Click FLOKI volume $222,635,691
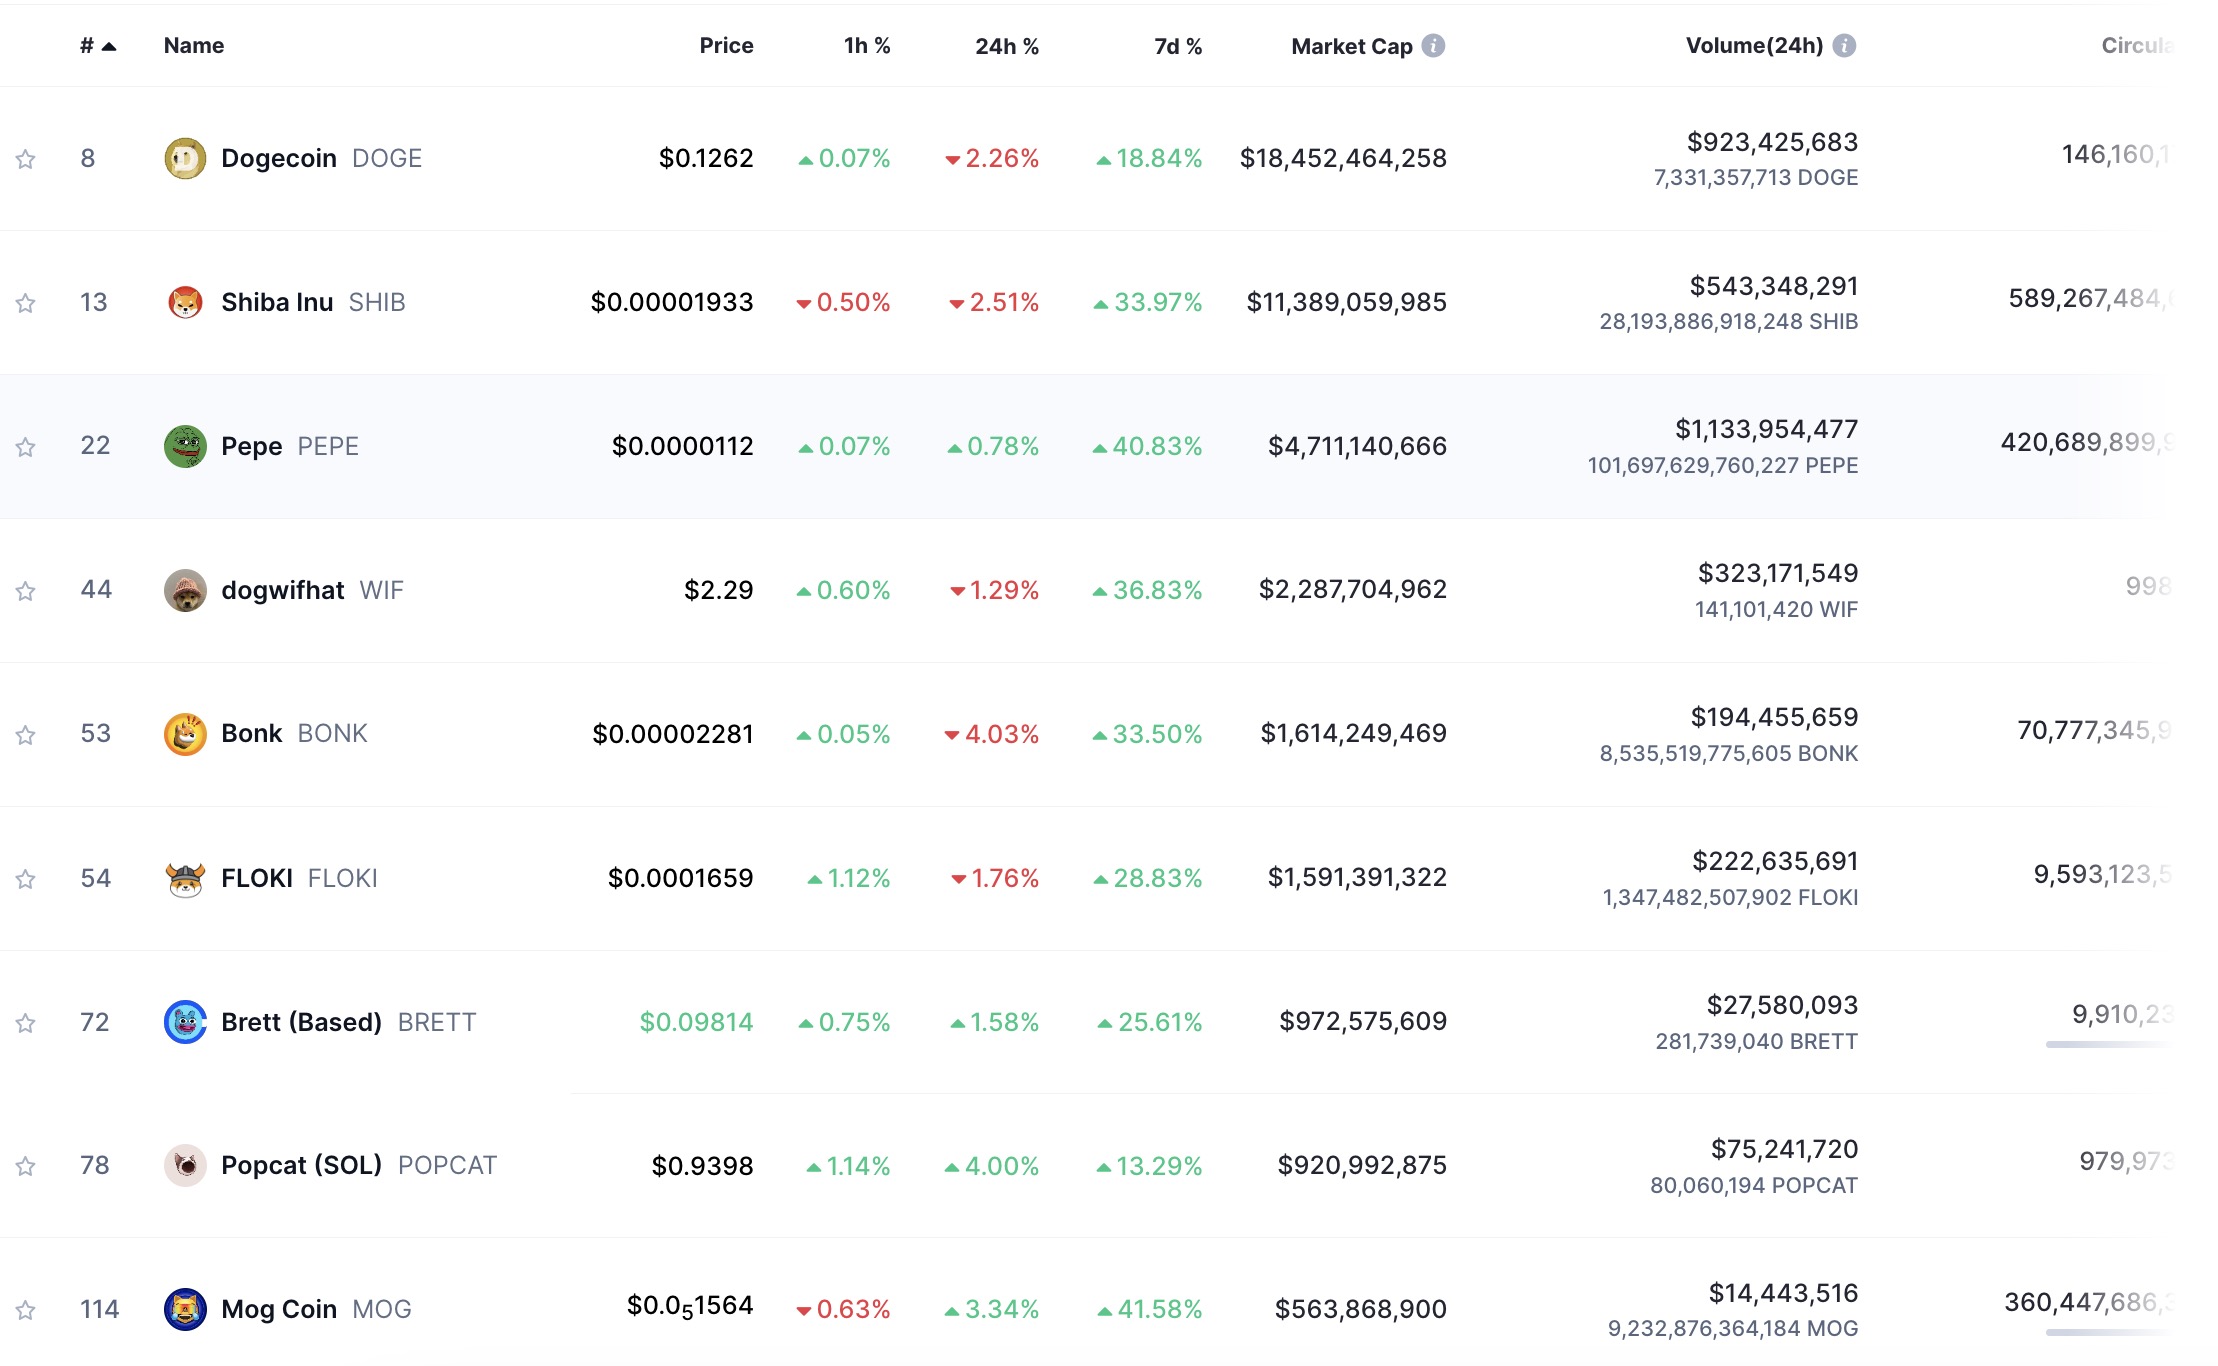This screenshot has width=2218, height=1366. tap(1775, 861)
